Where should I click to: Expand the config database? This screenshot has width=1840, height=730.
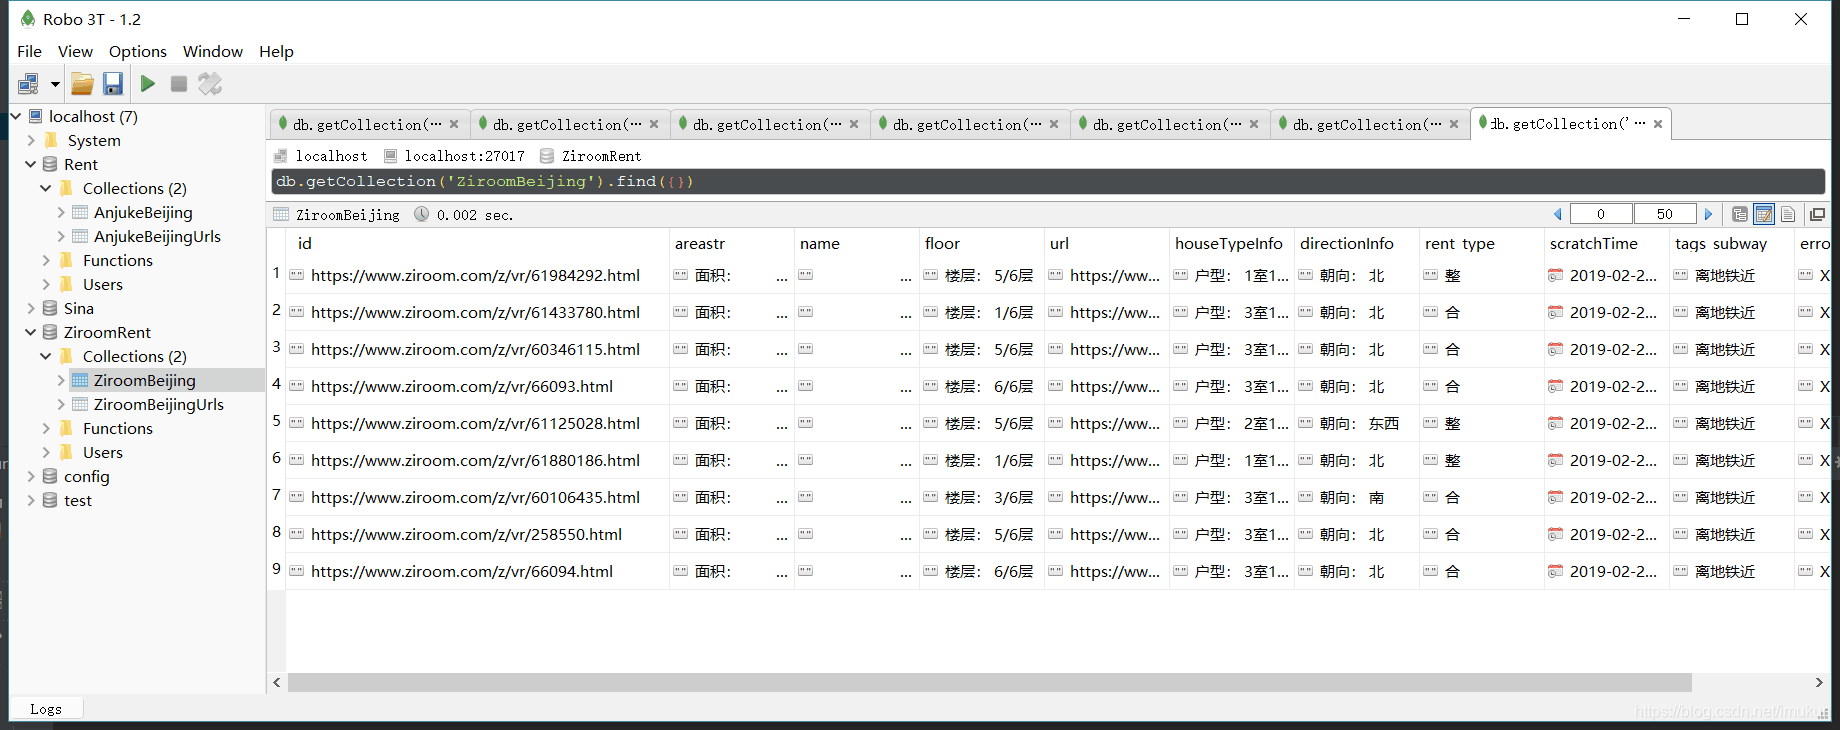(x=31, y=476)
